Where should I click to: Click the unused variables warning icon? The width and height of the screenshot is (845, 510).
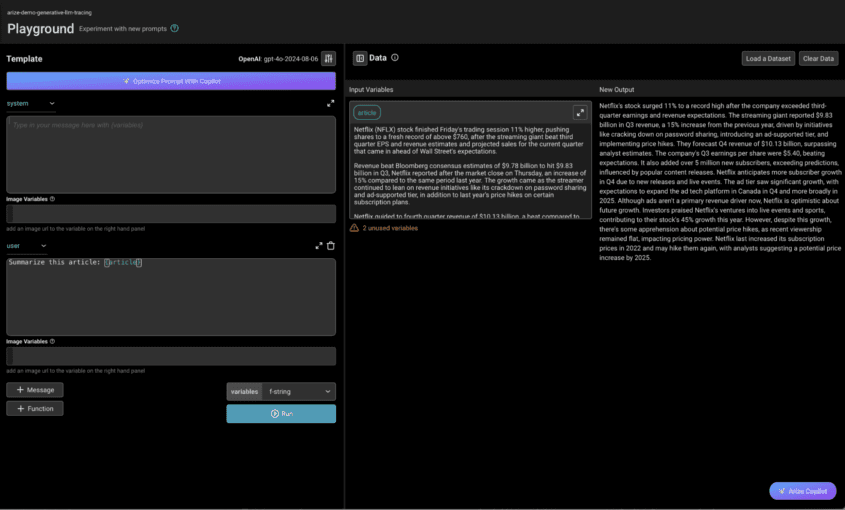[x=354, y=228]
